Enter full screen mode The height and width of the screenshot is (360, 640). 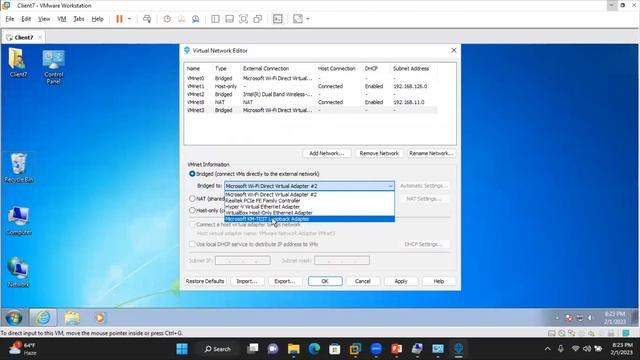pos(243,19)
